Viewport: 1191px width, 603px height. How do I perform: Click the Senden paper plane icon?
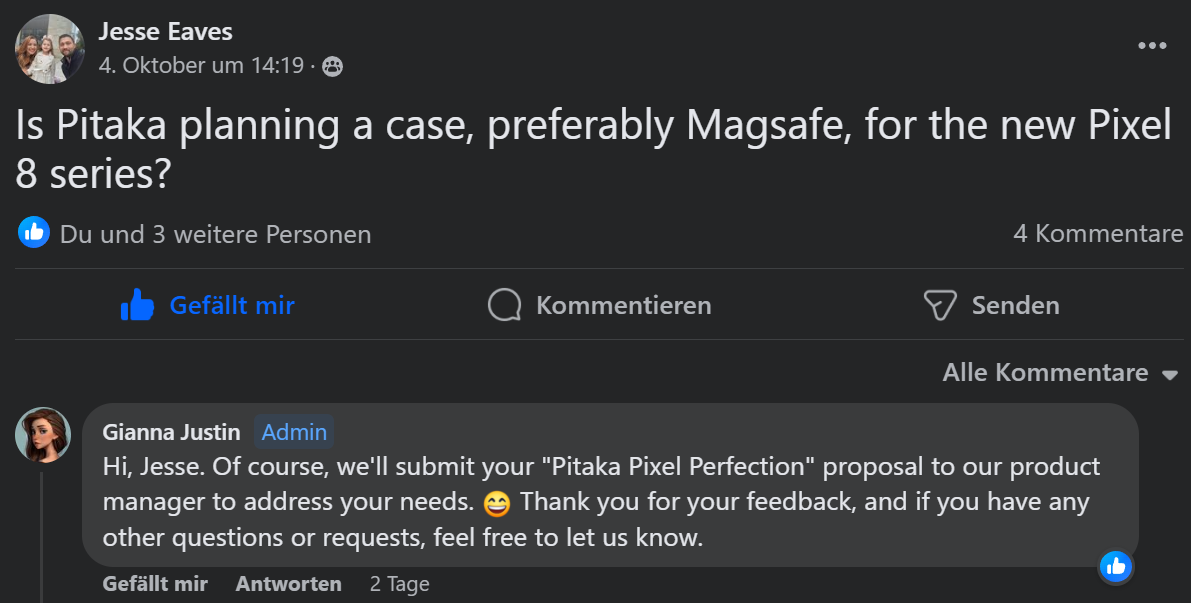pos(940,305)
